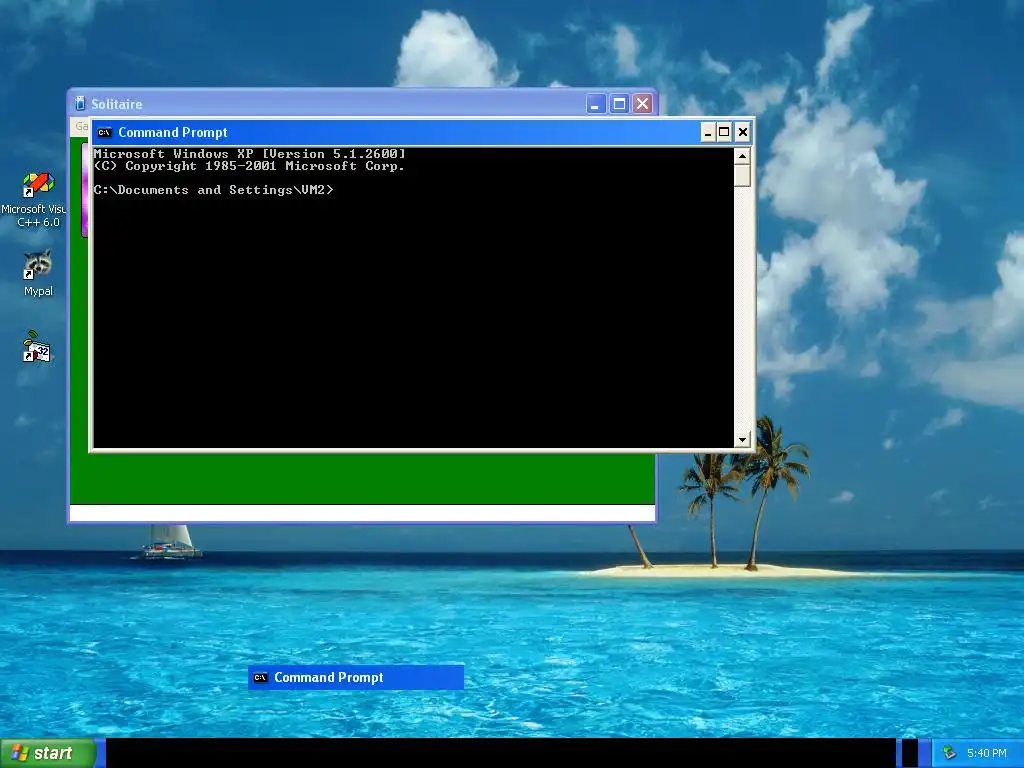
Task: Open the desktop shortcut icon below Mypal
Action: click(x=37, y=347)
